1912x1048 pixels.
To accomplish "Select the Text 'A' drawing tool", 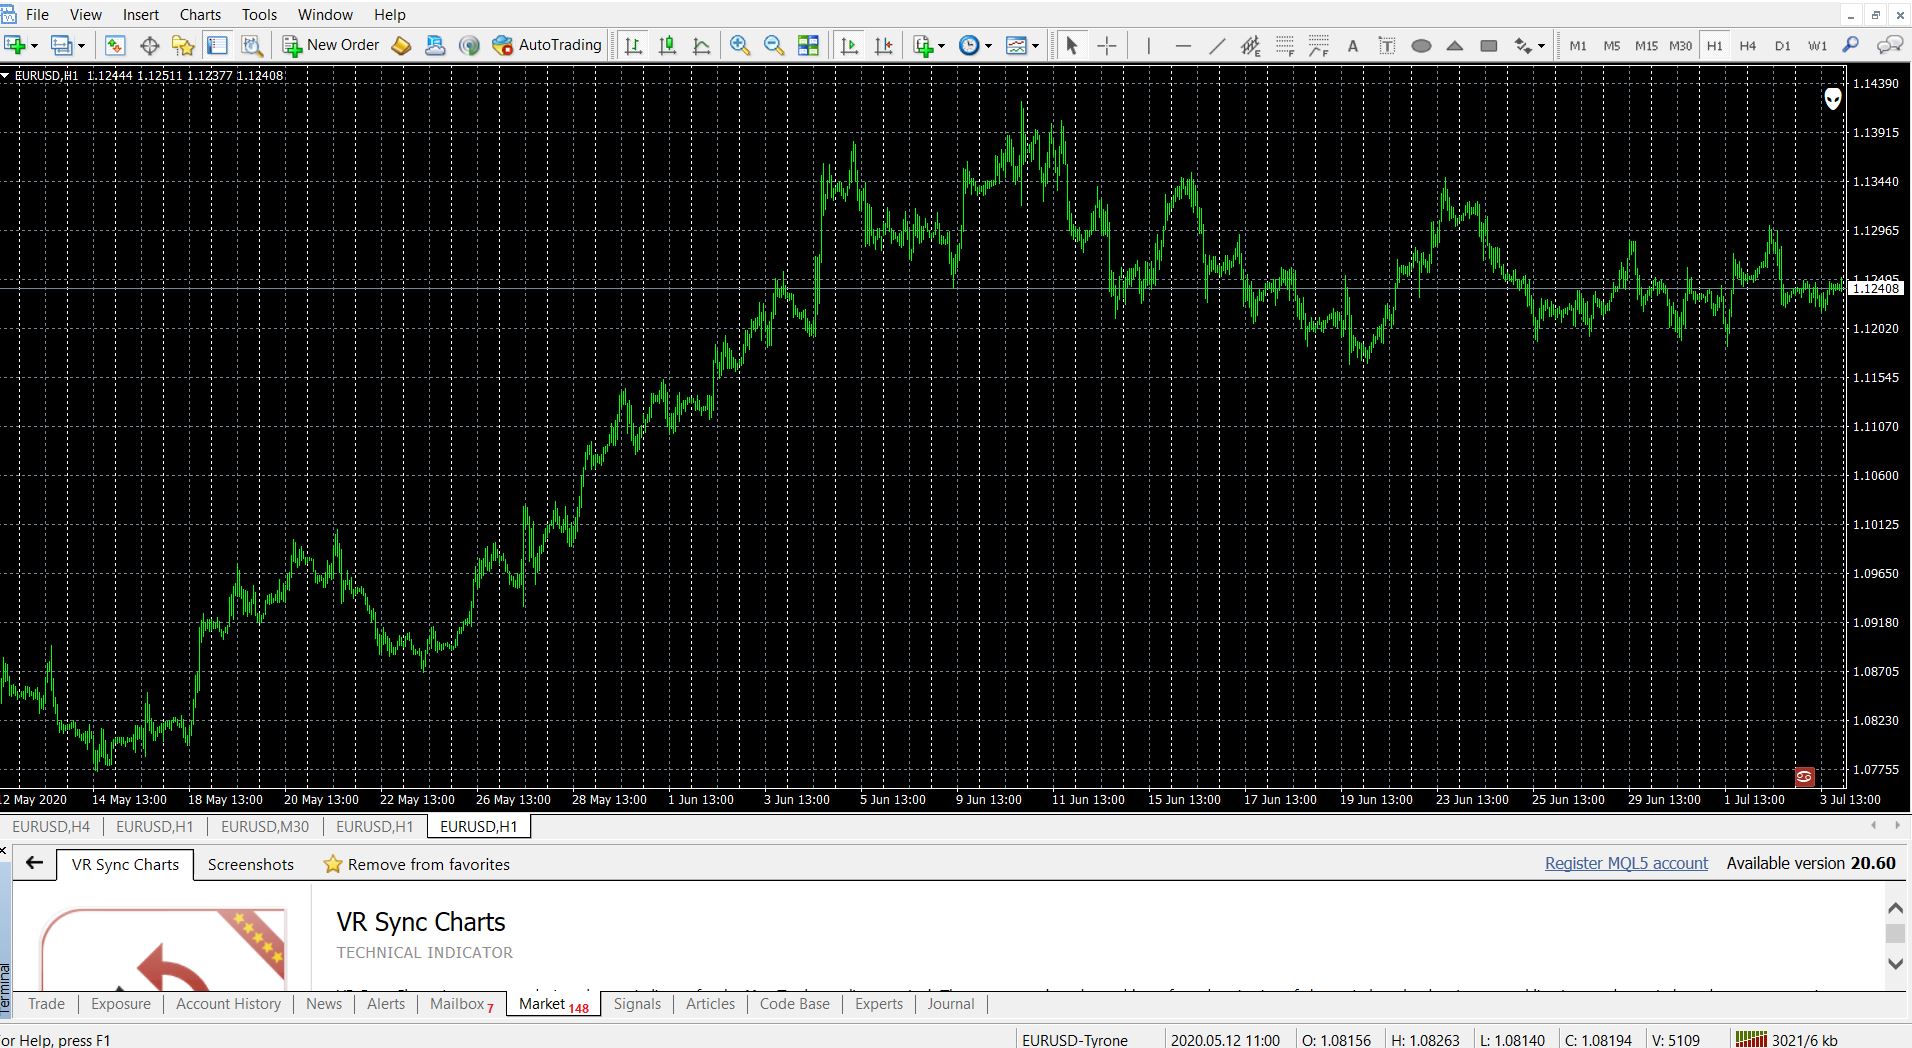I will click(1353, 45).
